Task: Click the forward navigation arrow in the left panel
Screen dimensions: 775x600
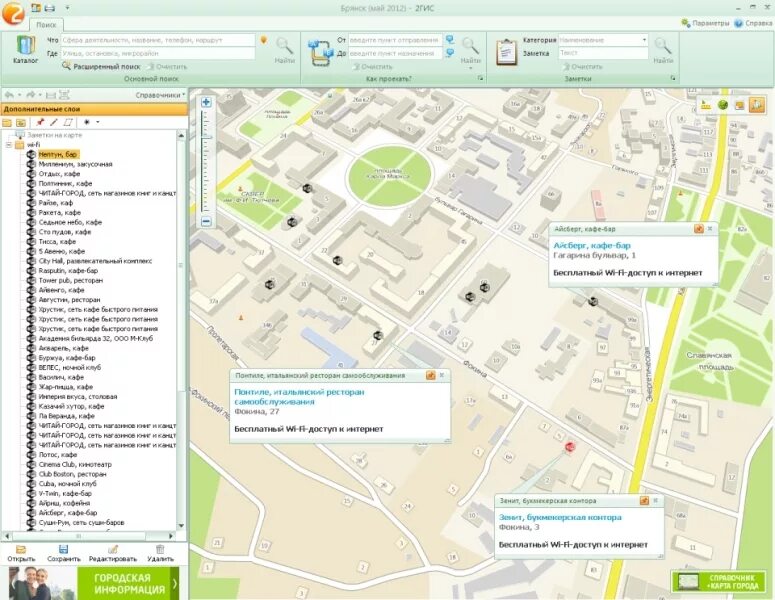Action: click(x=31, y=95)
